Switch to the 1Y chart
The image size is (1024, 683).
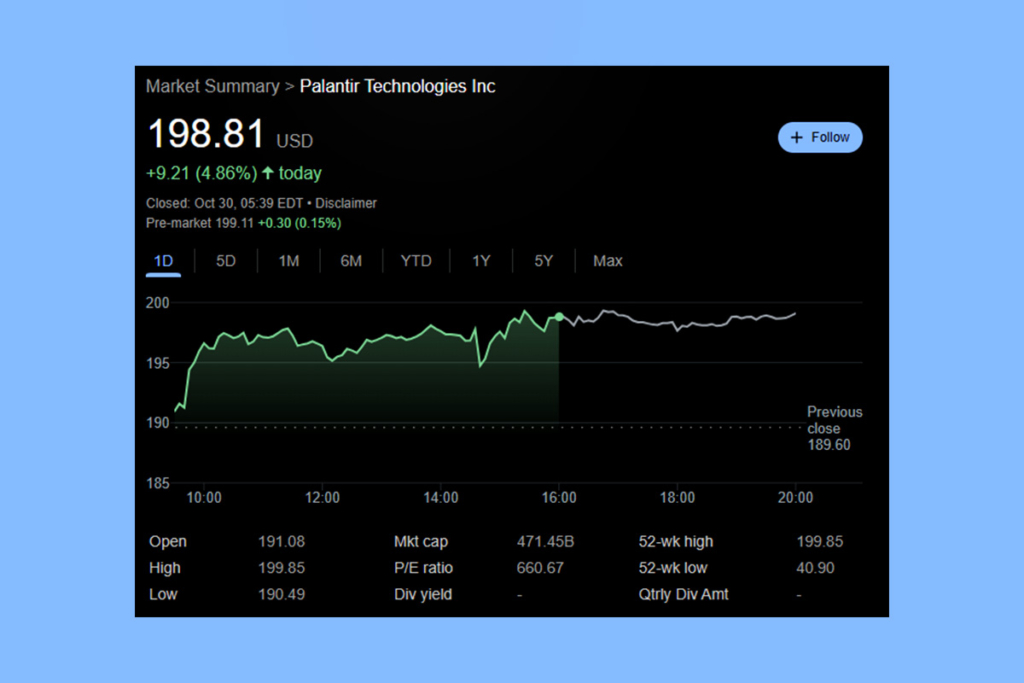tap(481, 260)
